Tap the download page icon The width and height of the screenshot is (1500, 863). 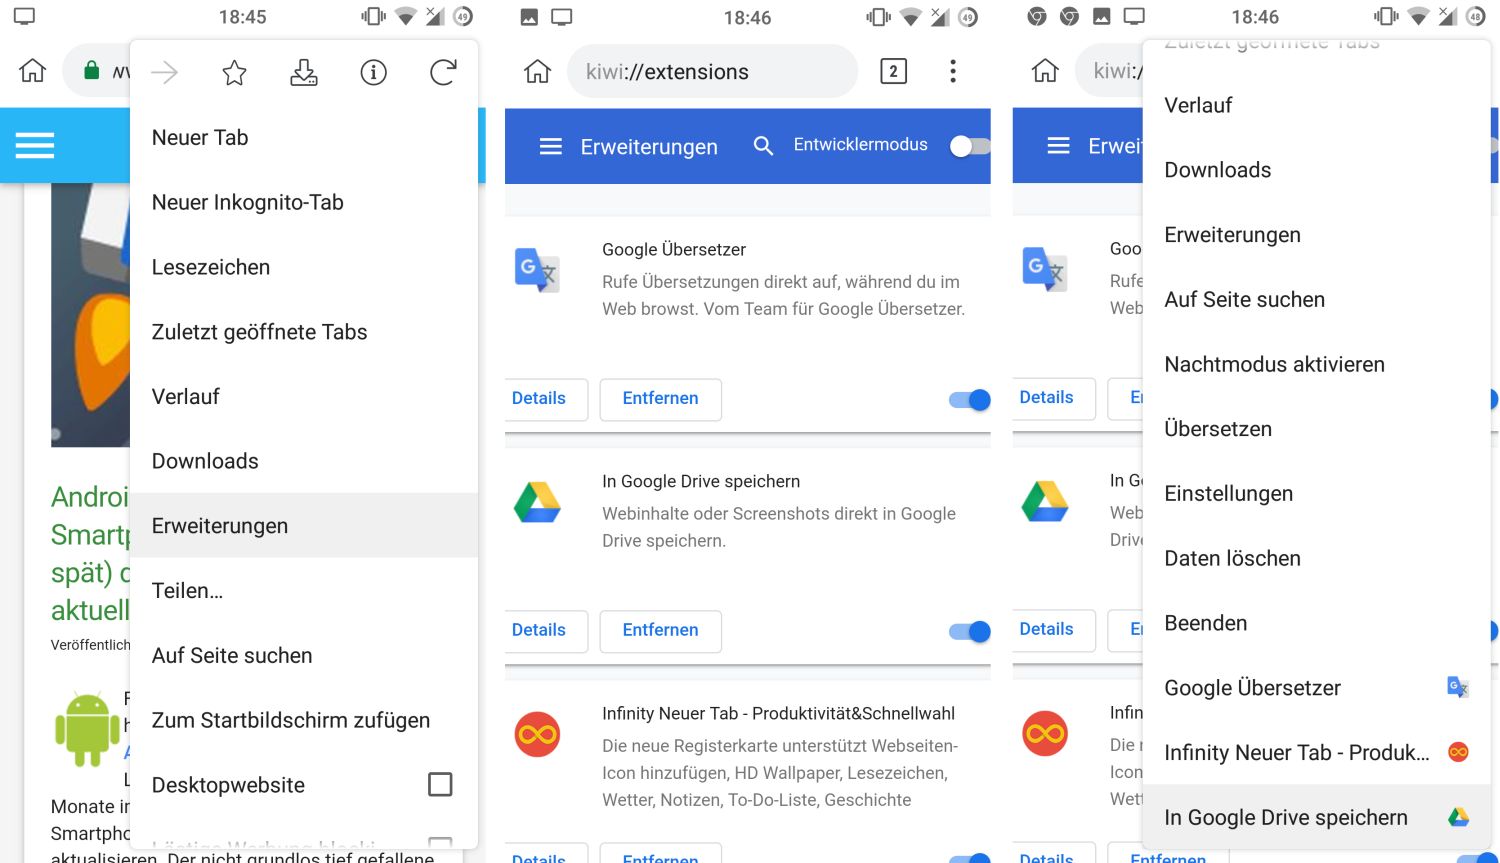click(x=304, y=72)
